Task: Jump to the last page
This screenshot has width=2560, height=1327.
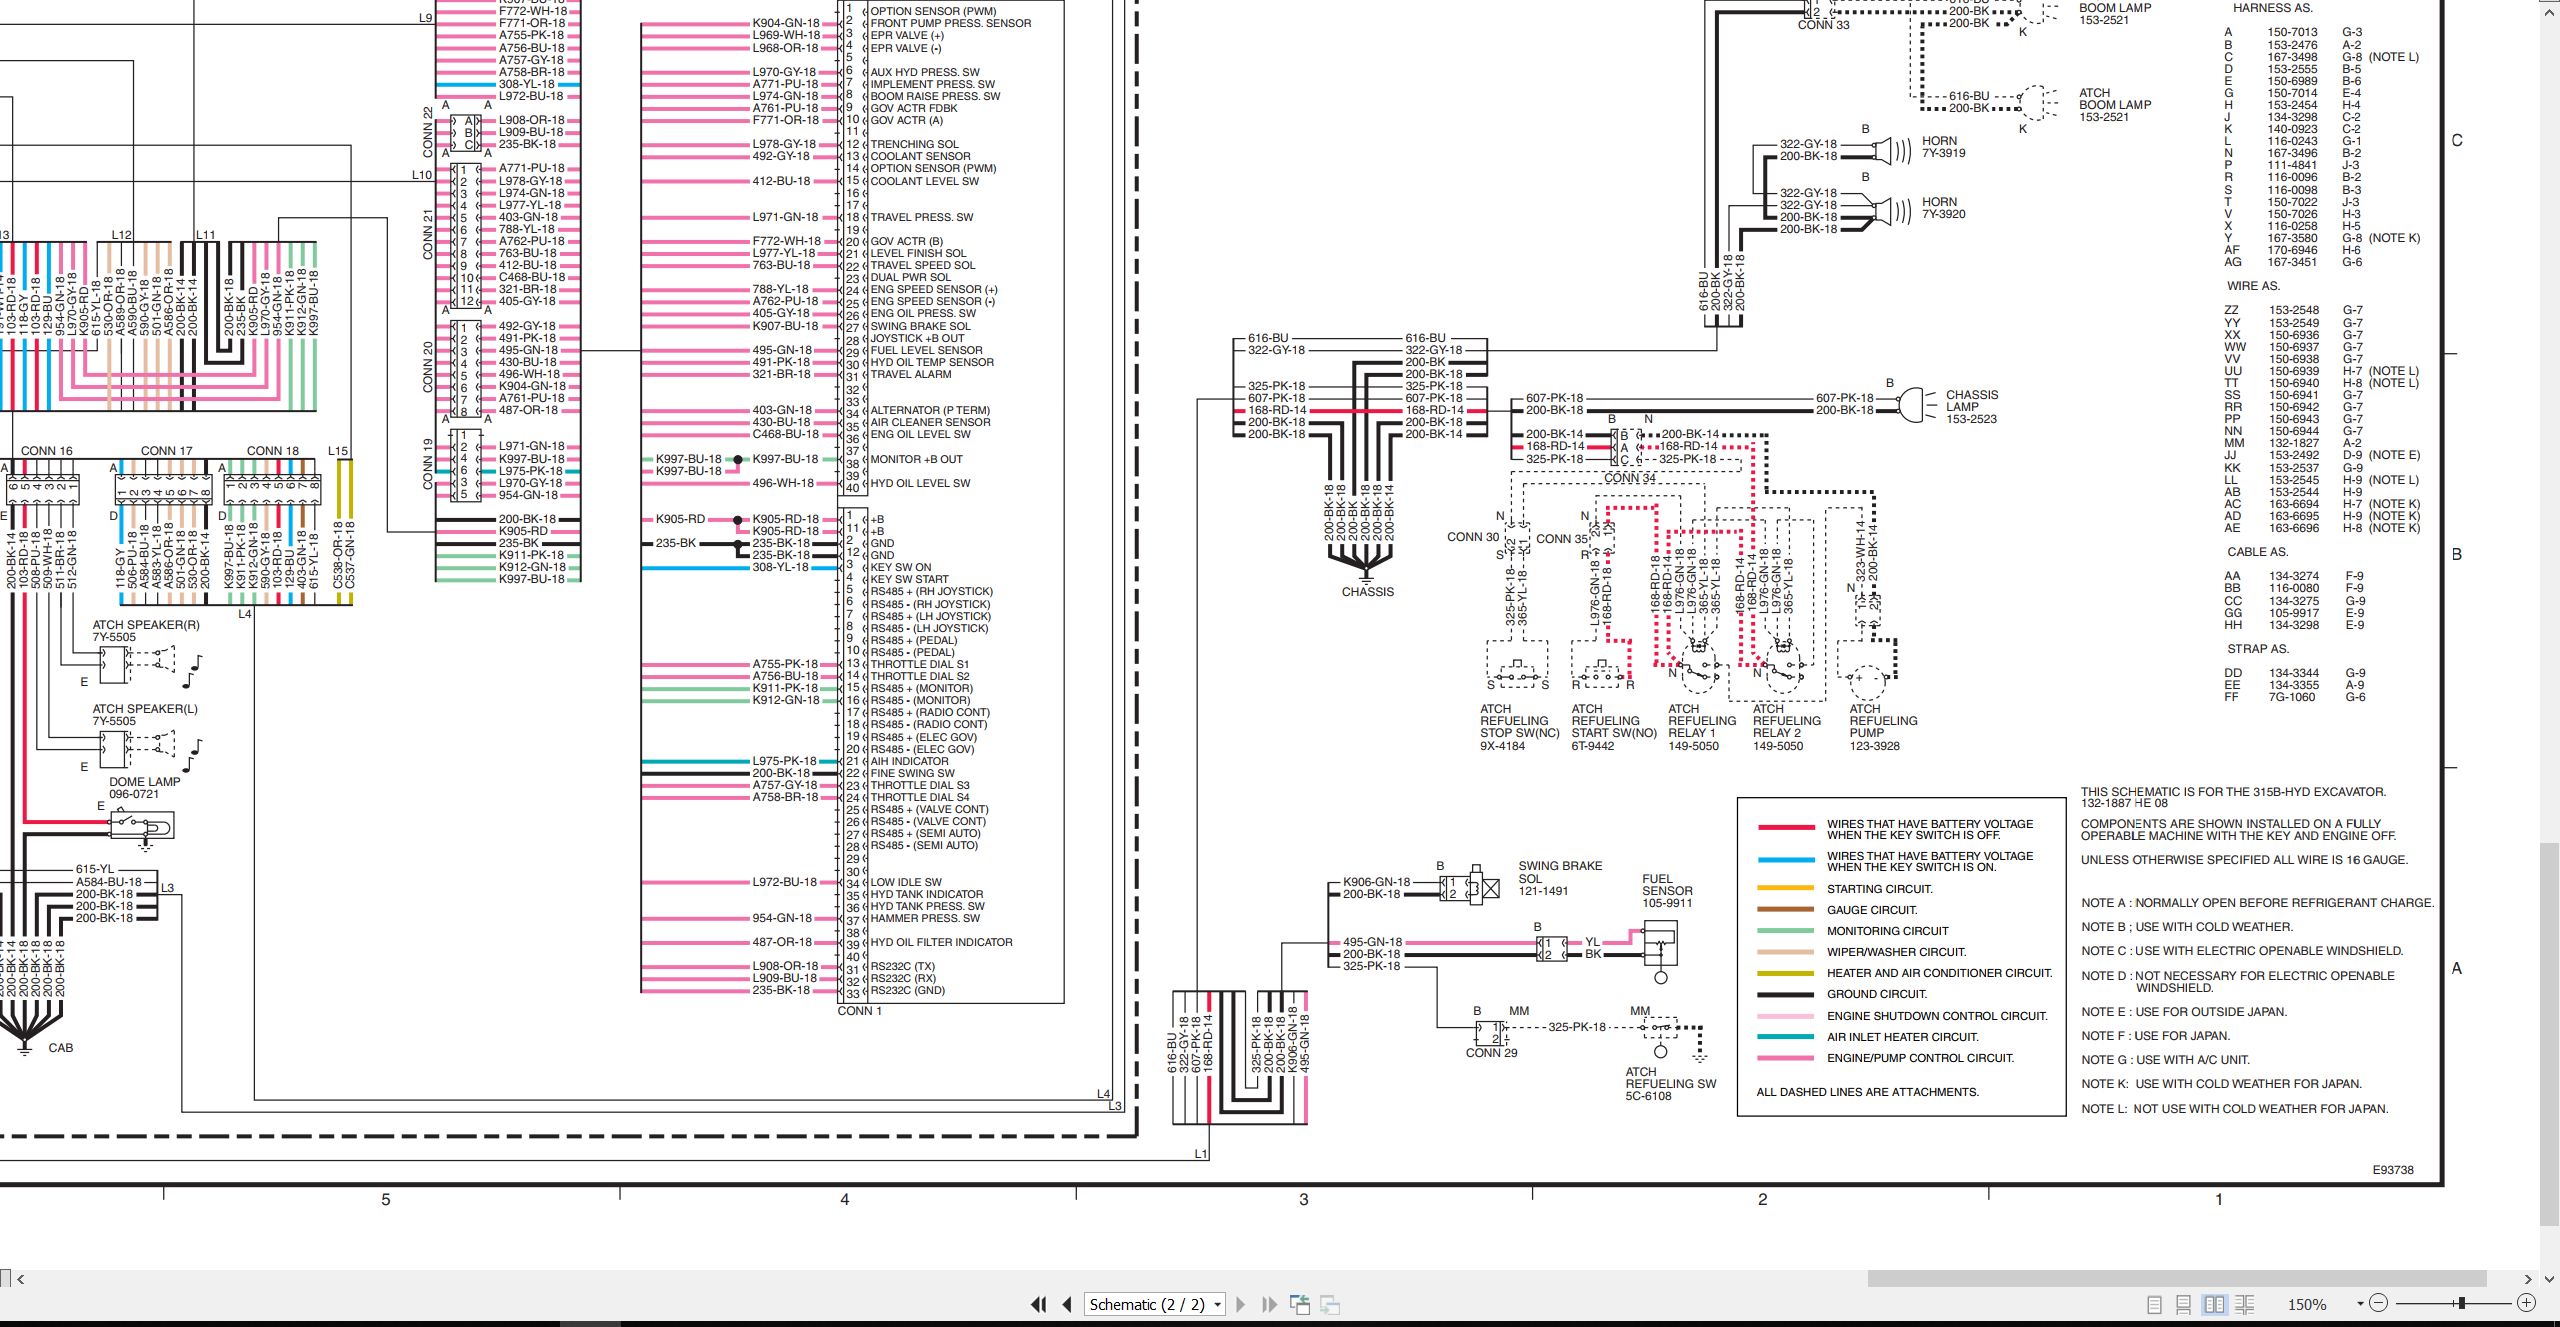Action: coord(1269,1304)
